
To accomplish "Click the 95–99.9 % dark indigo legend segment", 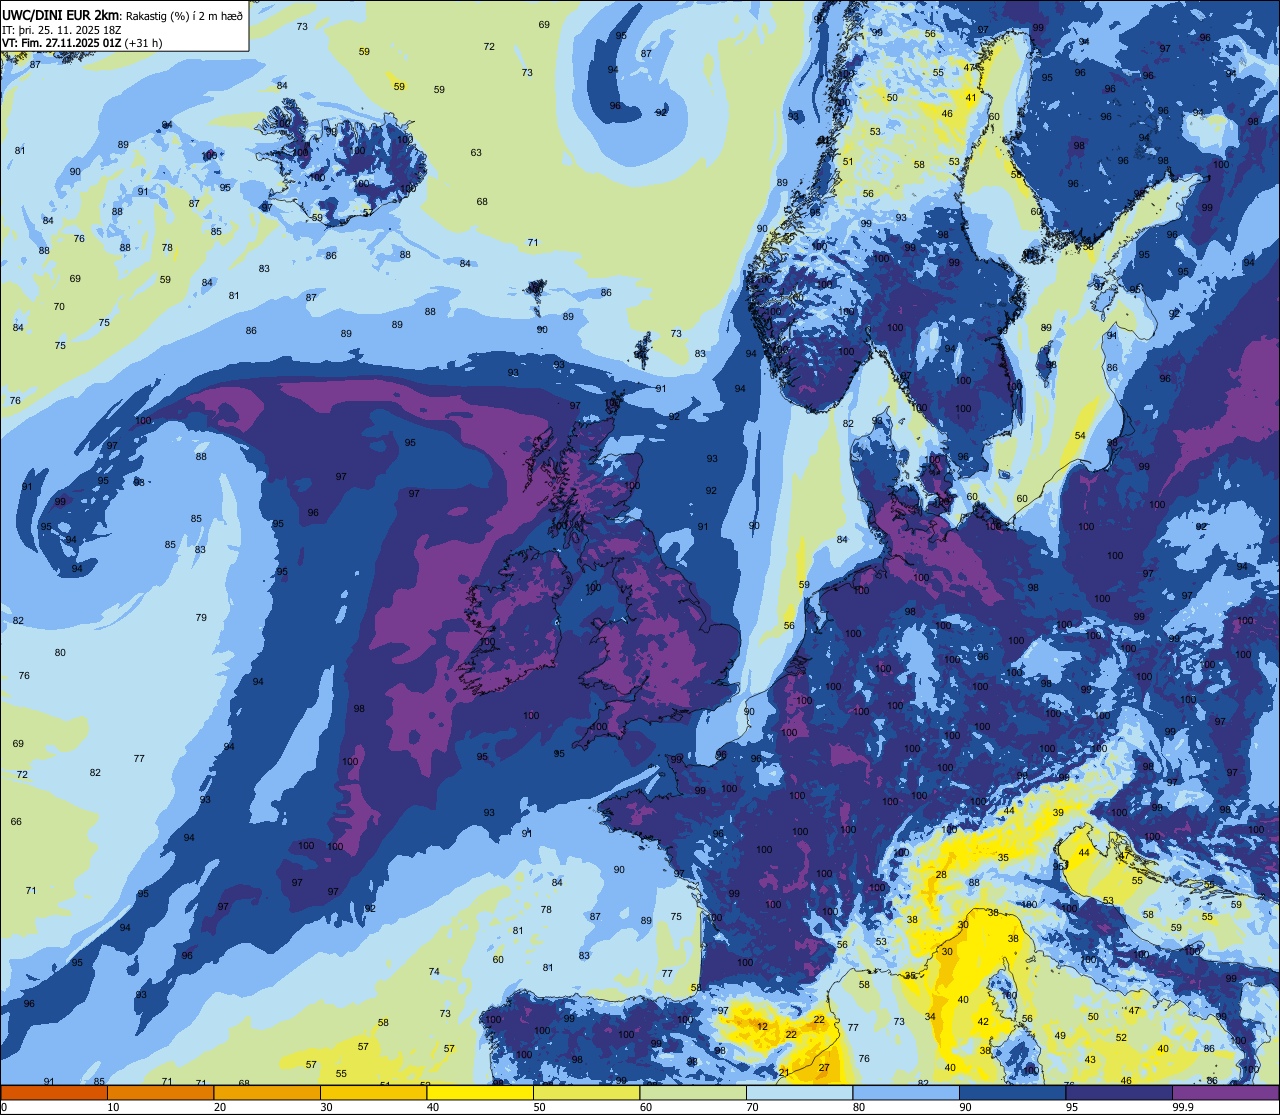I will point(1119,1092).
